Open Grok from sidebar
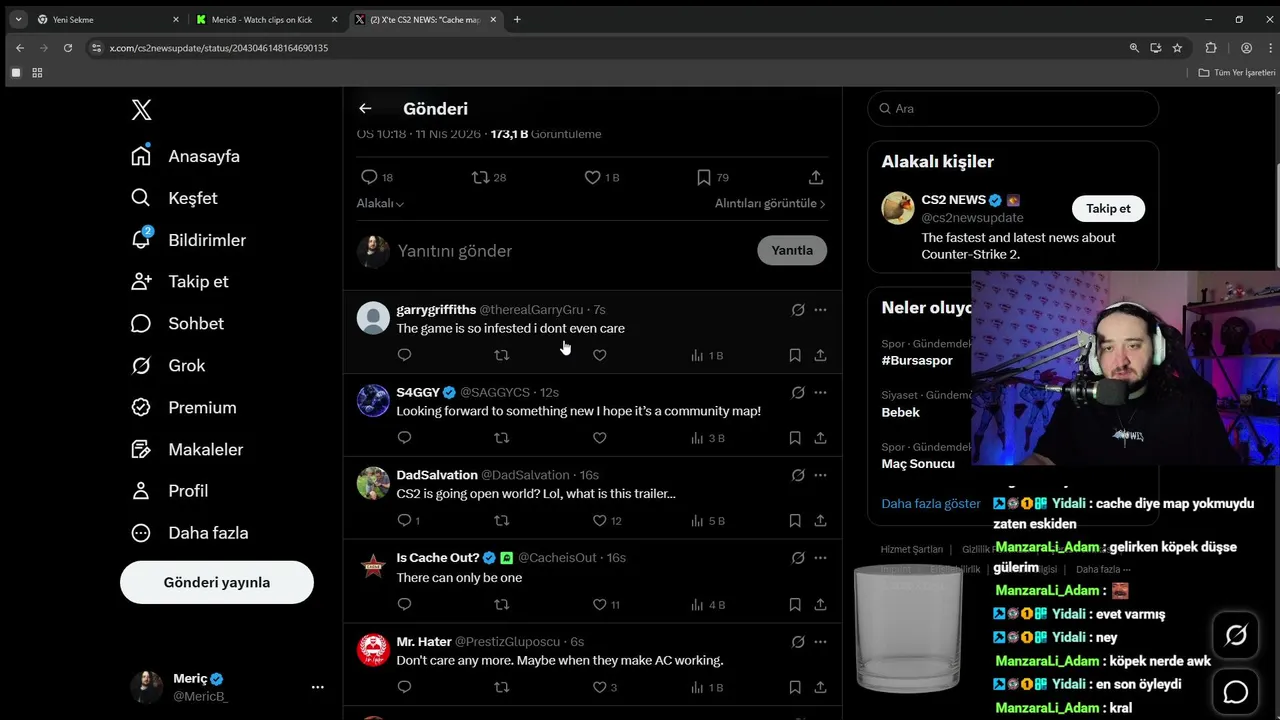This screenshot has width=1280, height=720. click(x=168, y=365)
